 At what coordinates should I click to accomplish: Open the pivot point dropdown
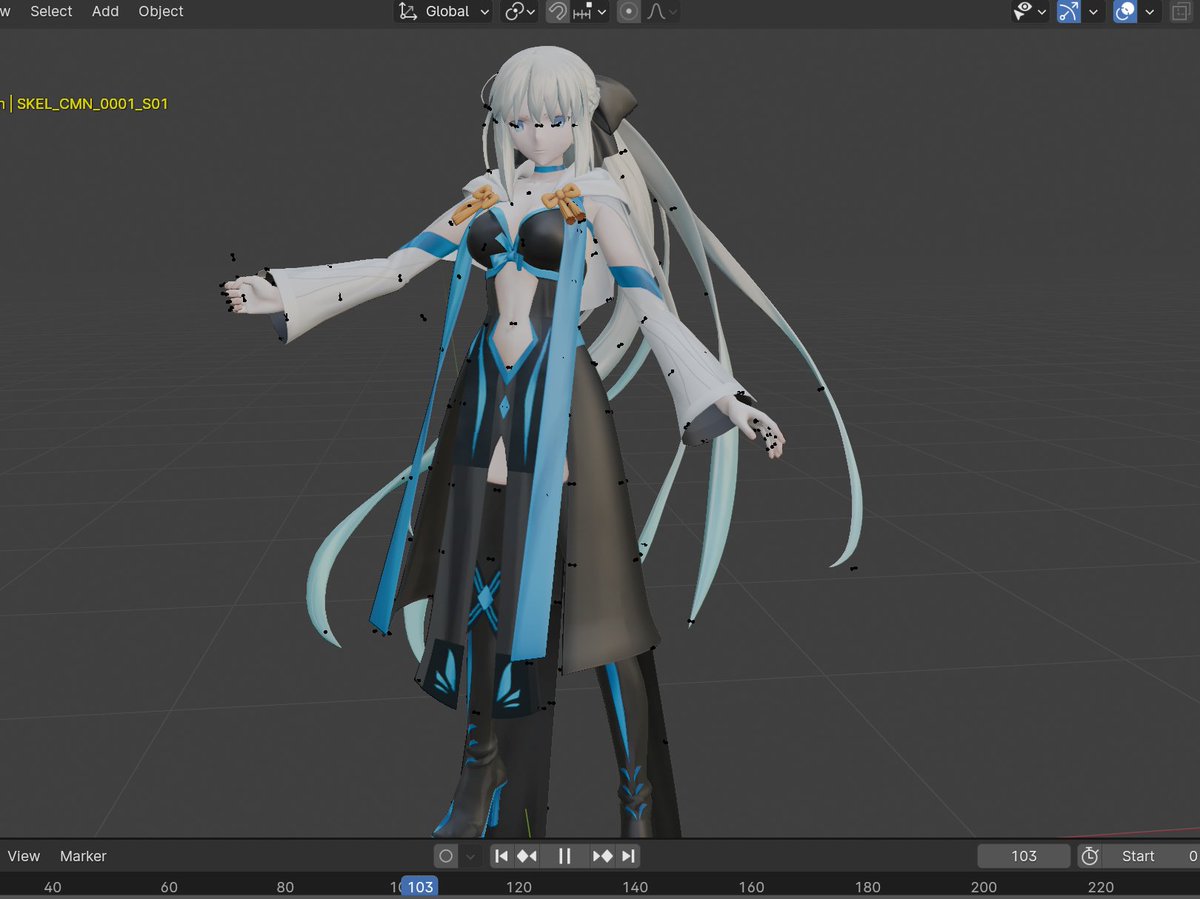pyautogui.click(x=519, y=12)
